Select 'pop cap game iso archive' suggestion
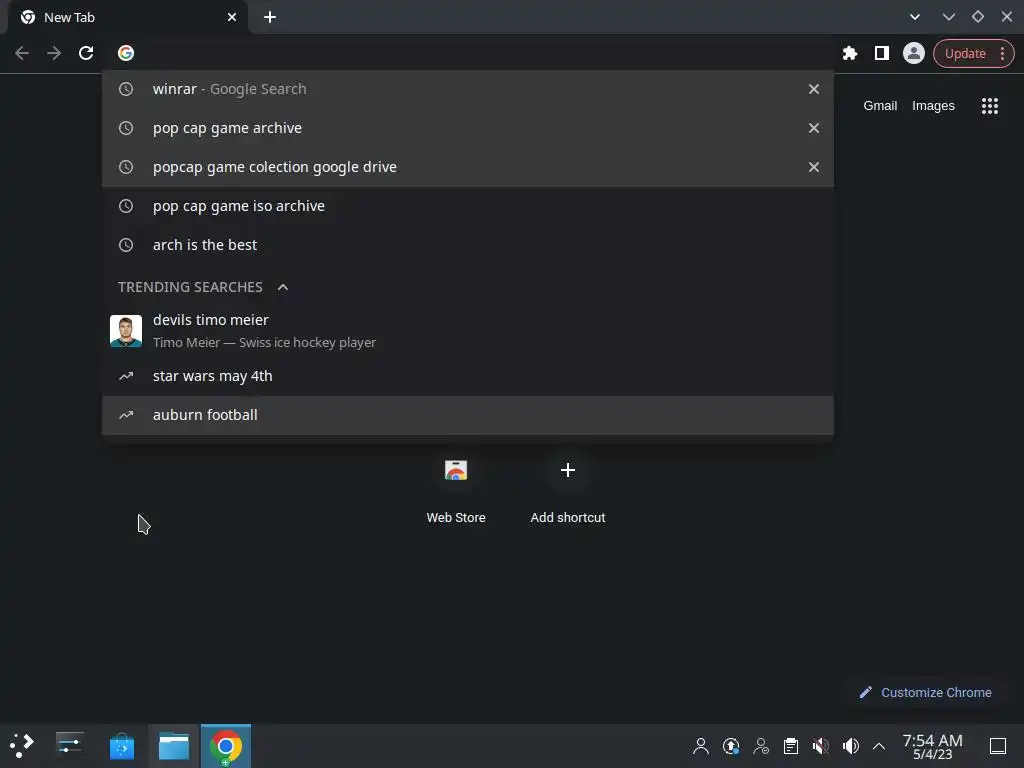The image size is (1024, 768). [468, 206]
